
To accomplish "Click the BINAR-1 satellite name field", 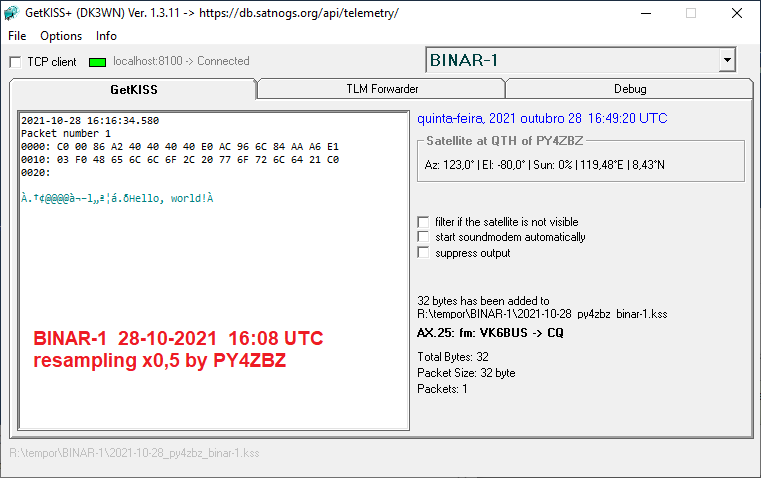I will [x=572, y=60].
